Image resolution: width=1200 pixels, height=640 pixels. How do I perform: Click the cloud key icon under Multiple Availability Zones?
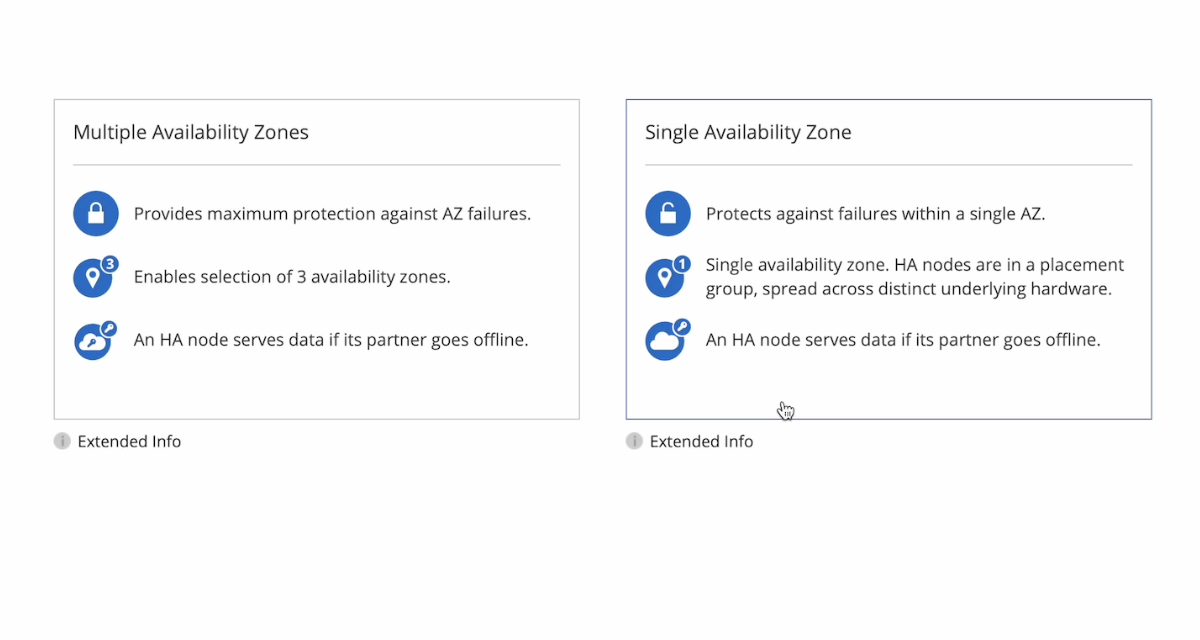93,341
